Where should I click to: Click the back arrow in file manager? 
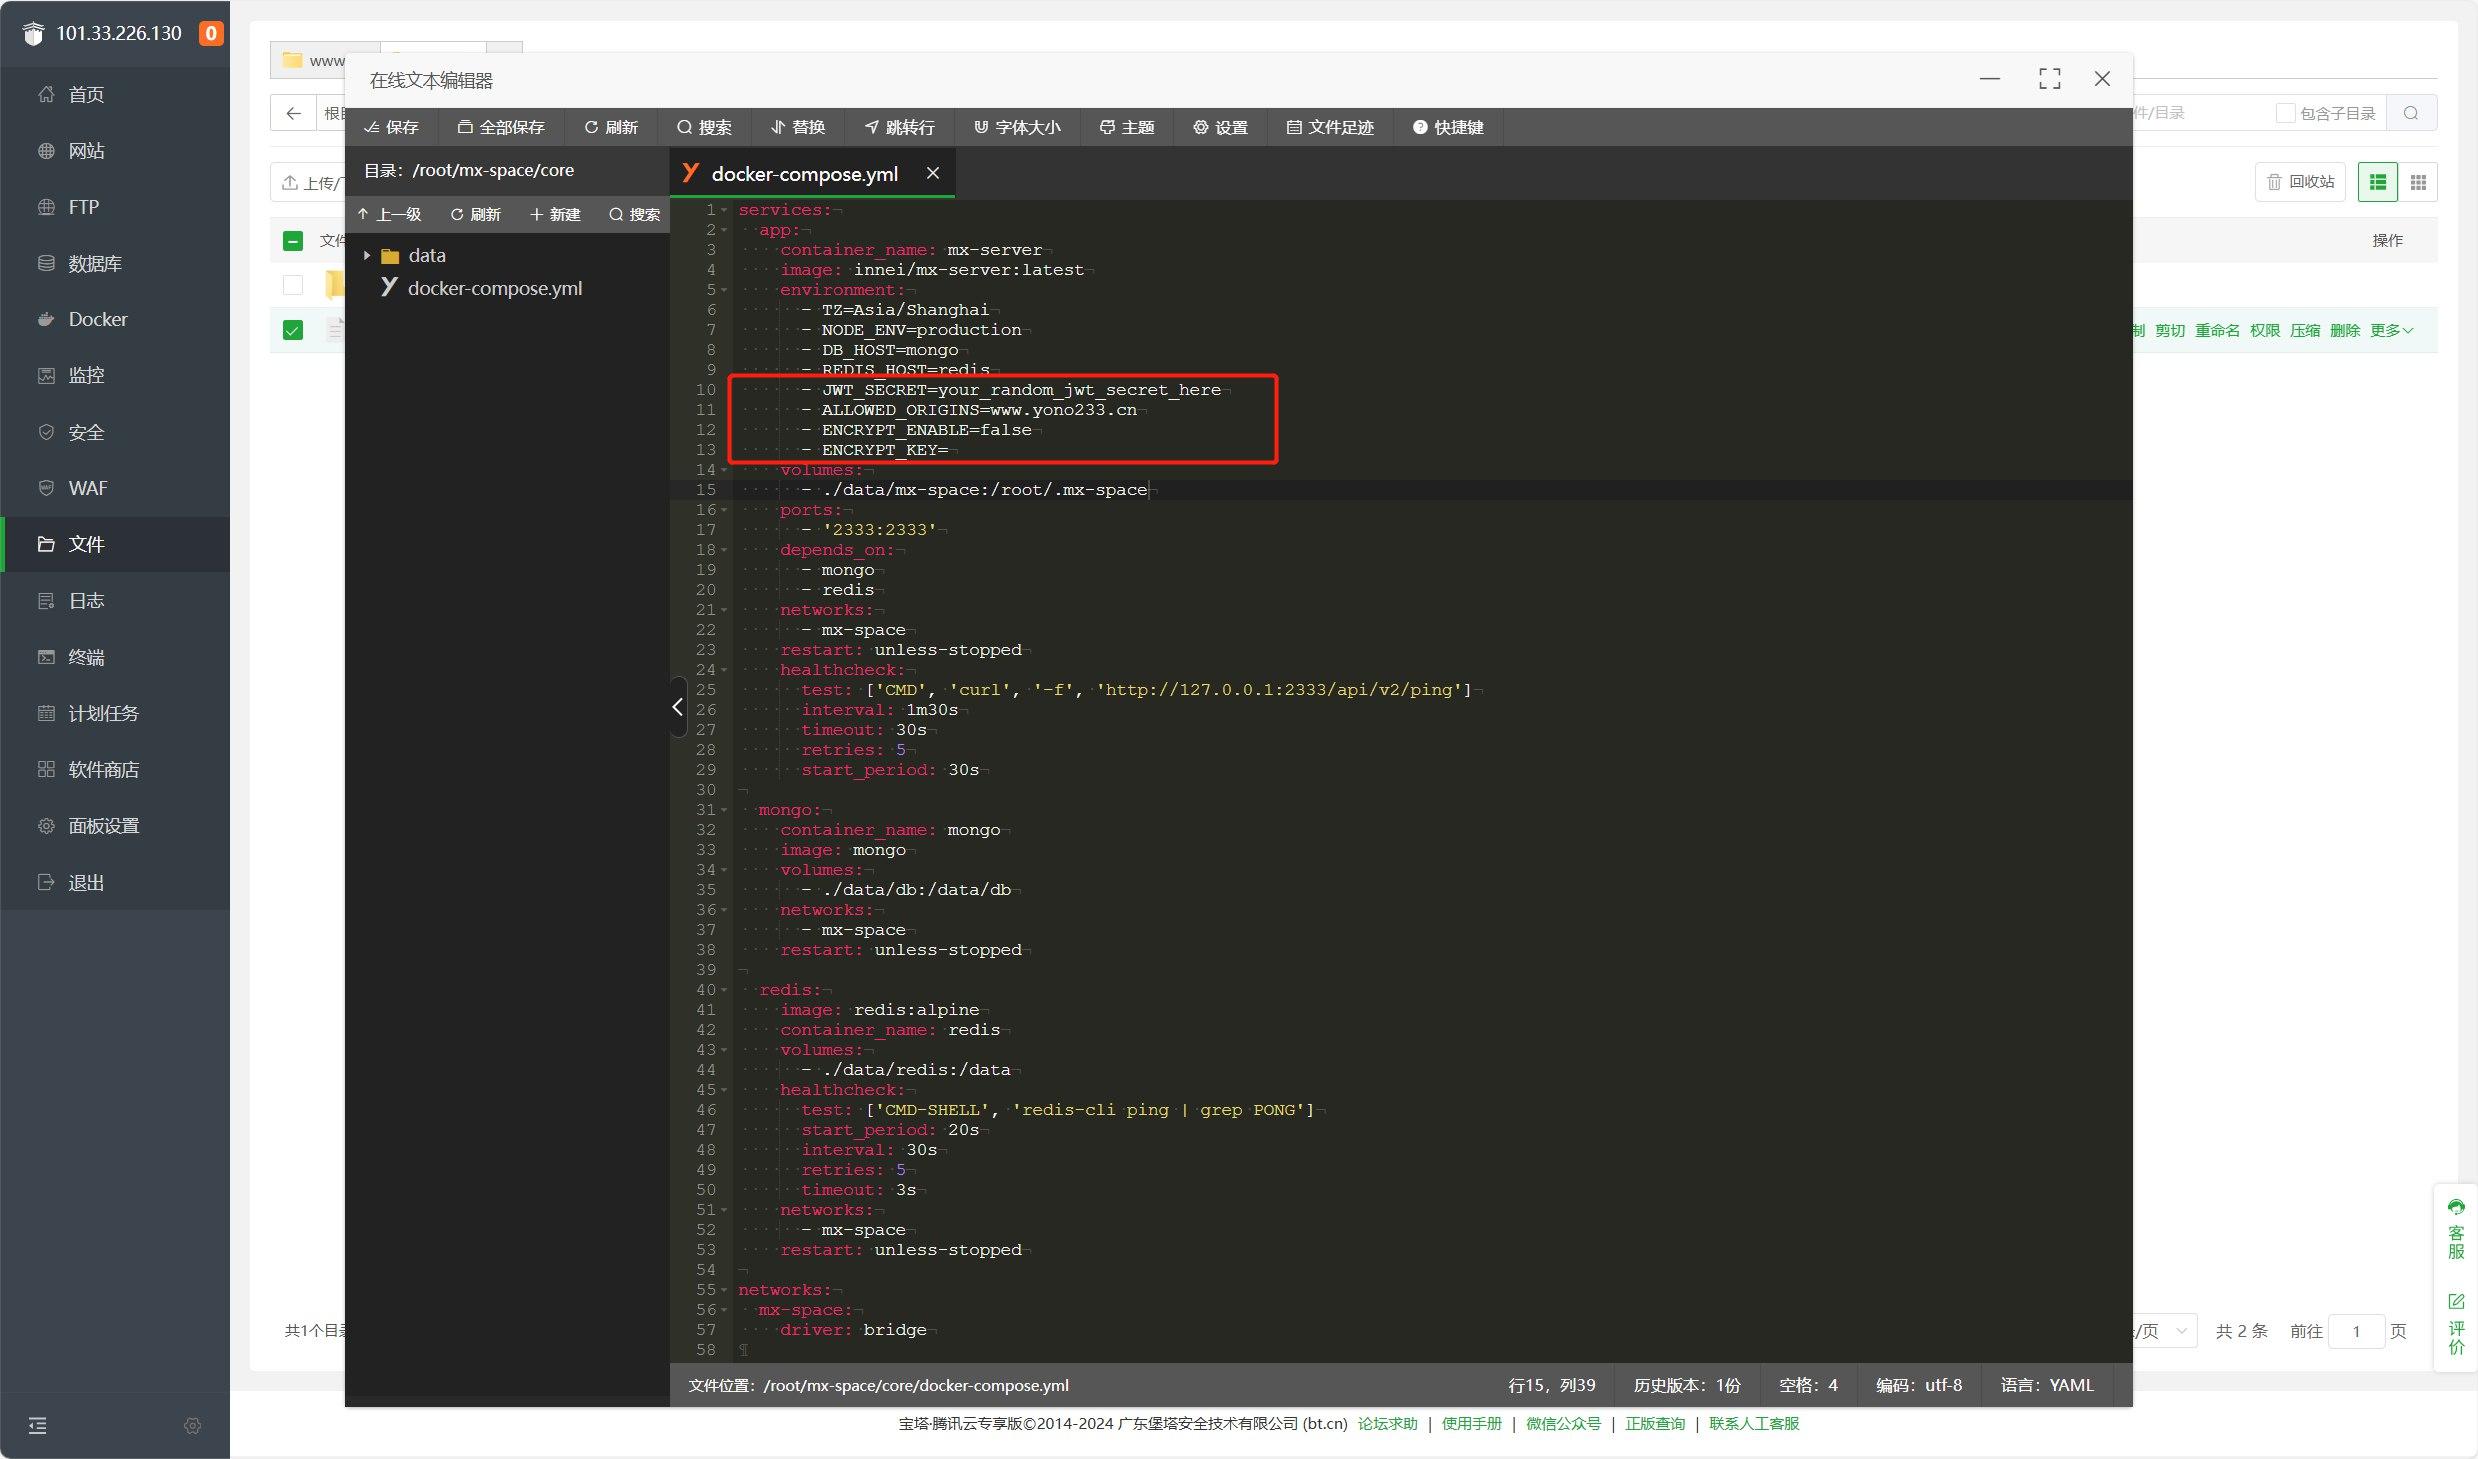pyautogui.click(x=293, y=113)
